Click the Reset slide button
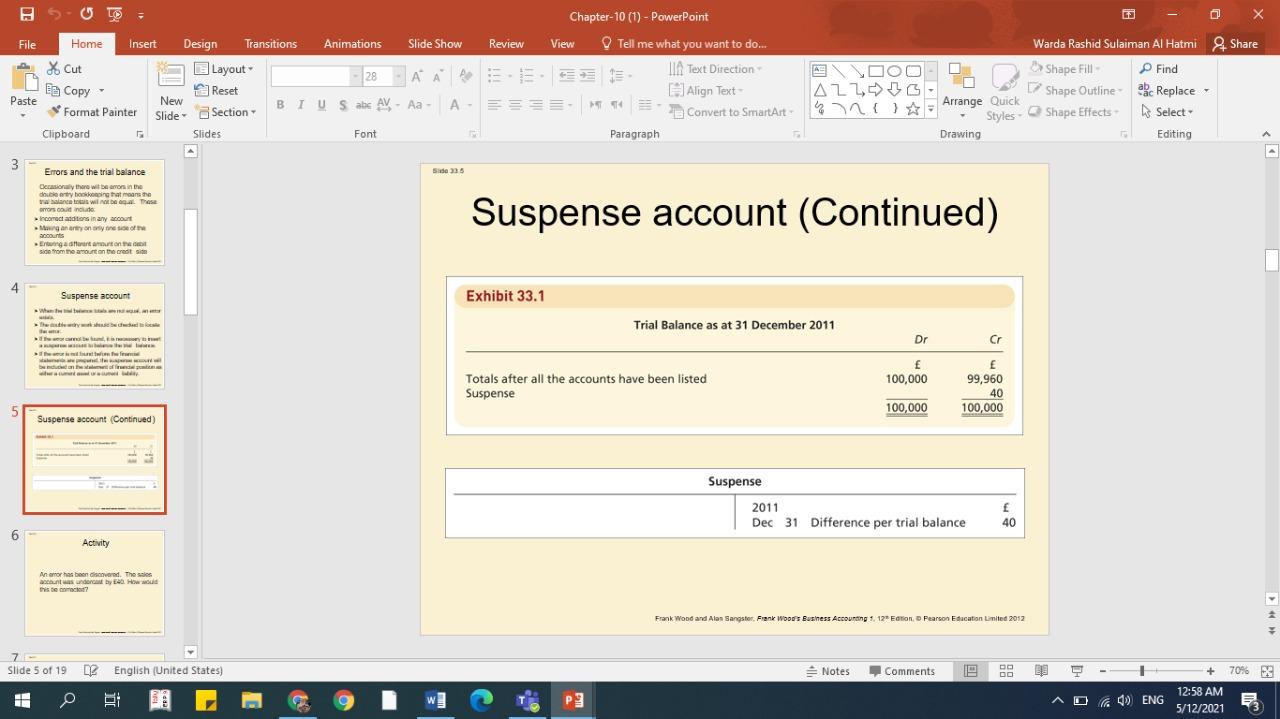This screenshot has height=719, width=1280. click(x=216, y=91)
